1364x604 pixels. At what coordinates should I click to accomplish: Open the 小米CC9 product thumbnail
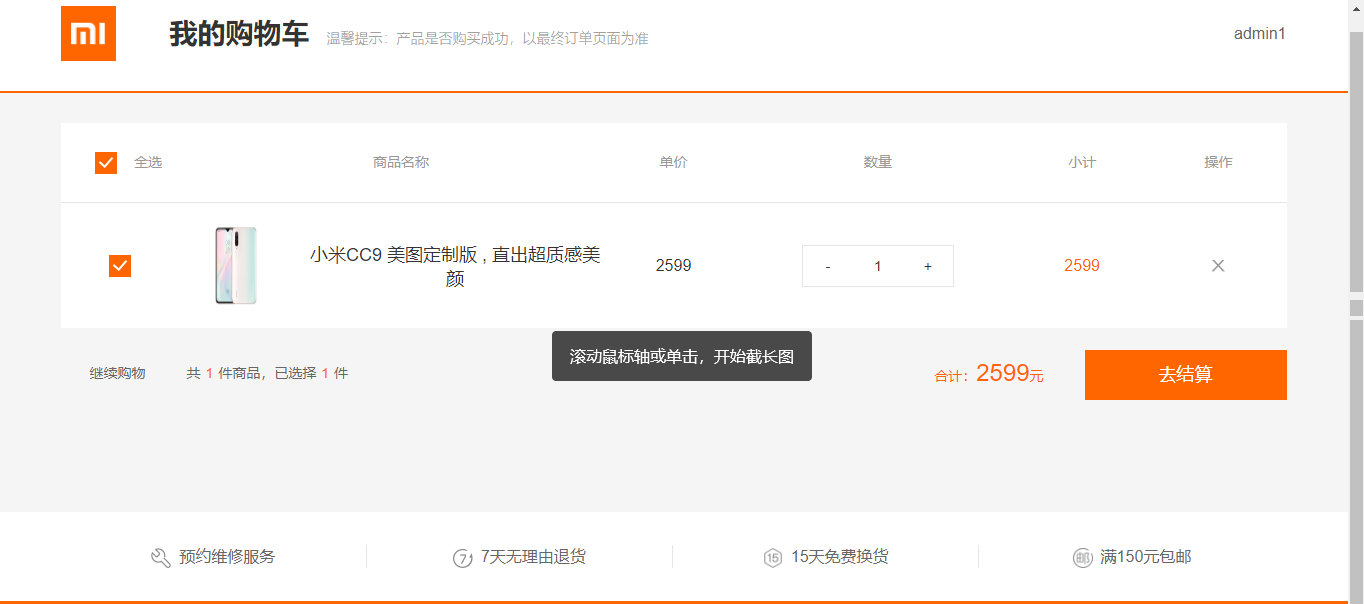click(x=236, y=265)
